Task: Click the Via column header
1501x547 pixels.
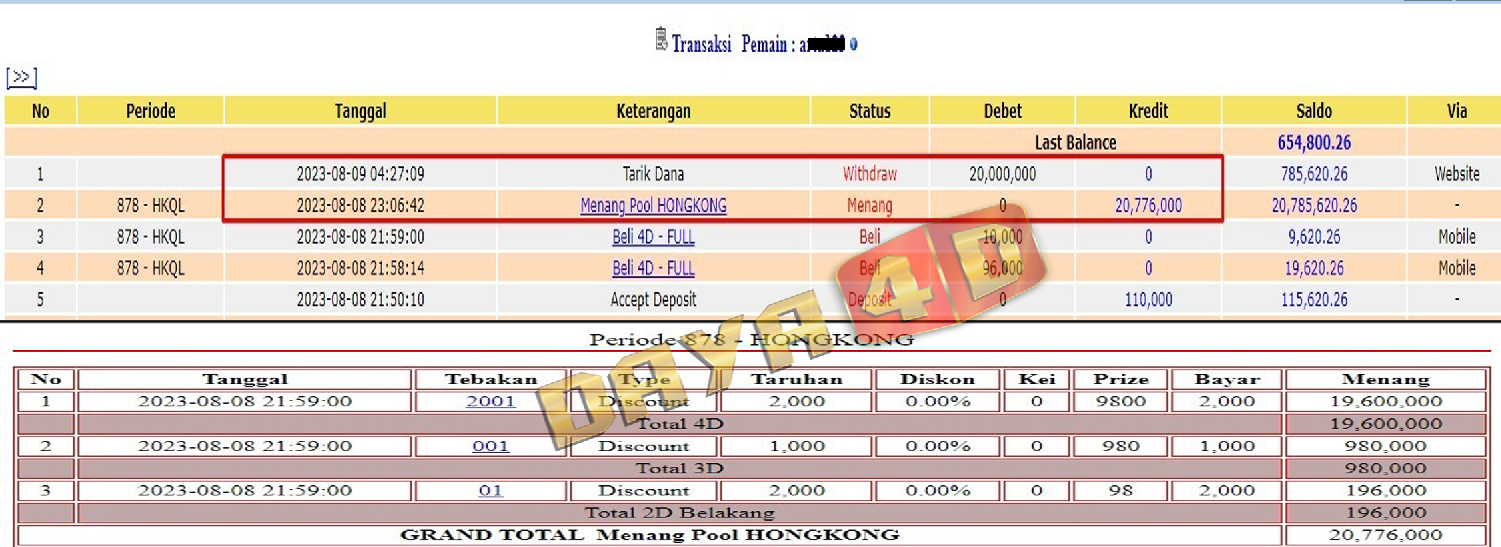Action: coord(1456,111)
